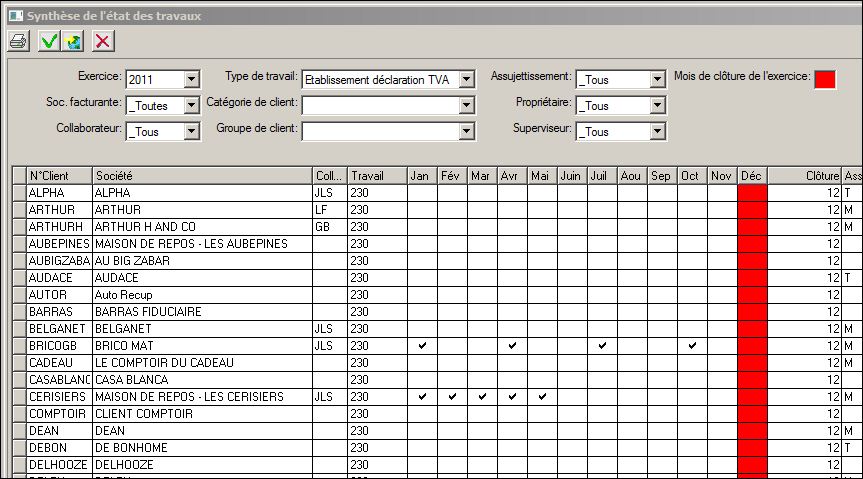
Task: Expand the Type de travail dropdown
Action: (466, 80)
